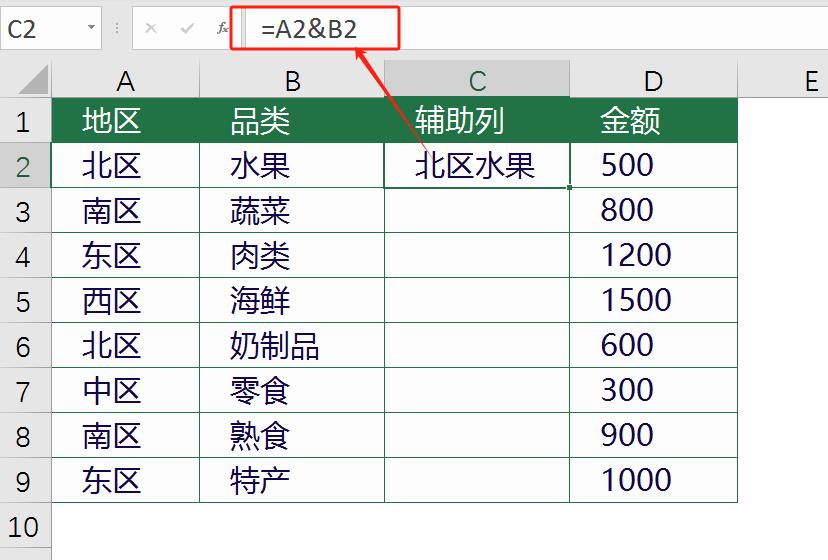Select column A header

click(125, 80)
